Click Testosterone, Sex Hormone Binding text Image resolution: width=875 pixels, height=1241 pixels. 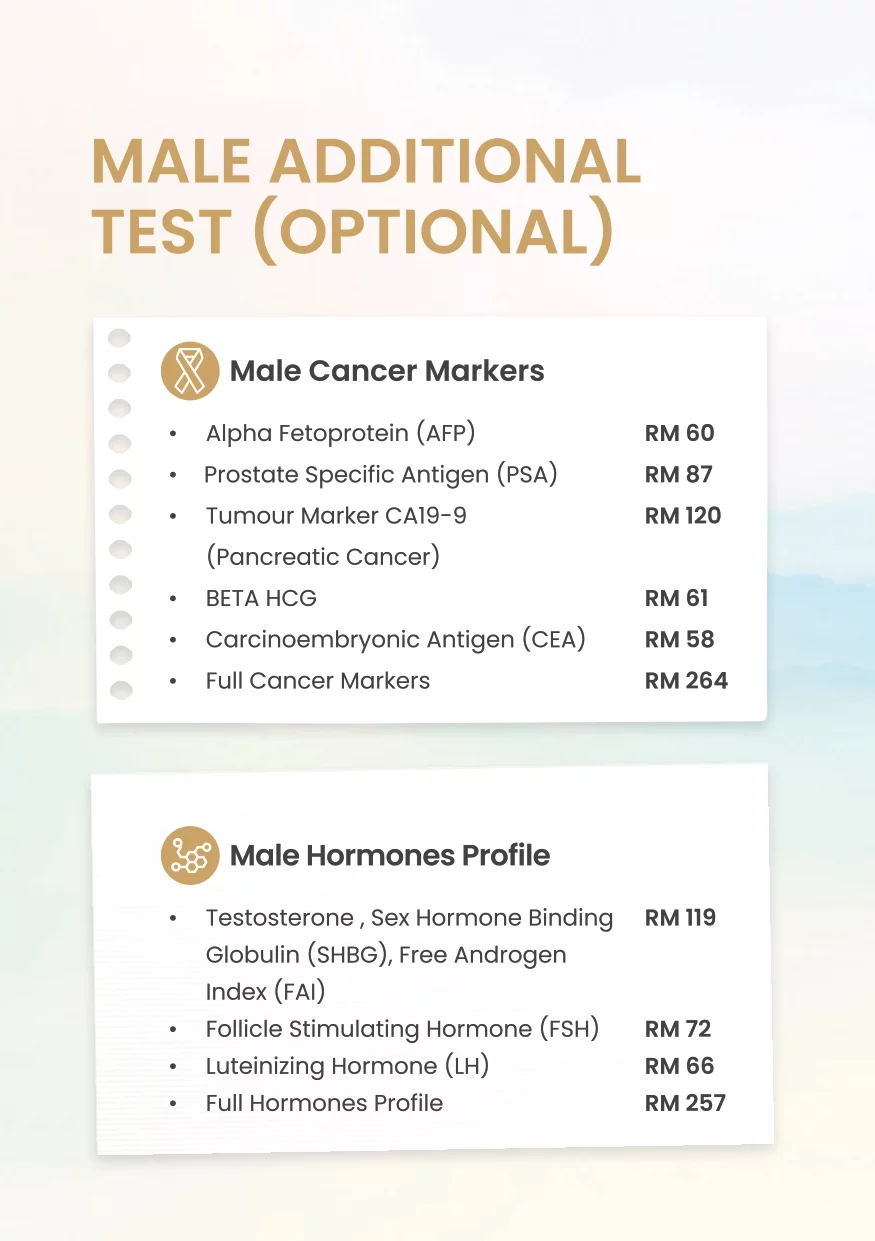409,918
